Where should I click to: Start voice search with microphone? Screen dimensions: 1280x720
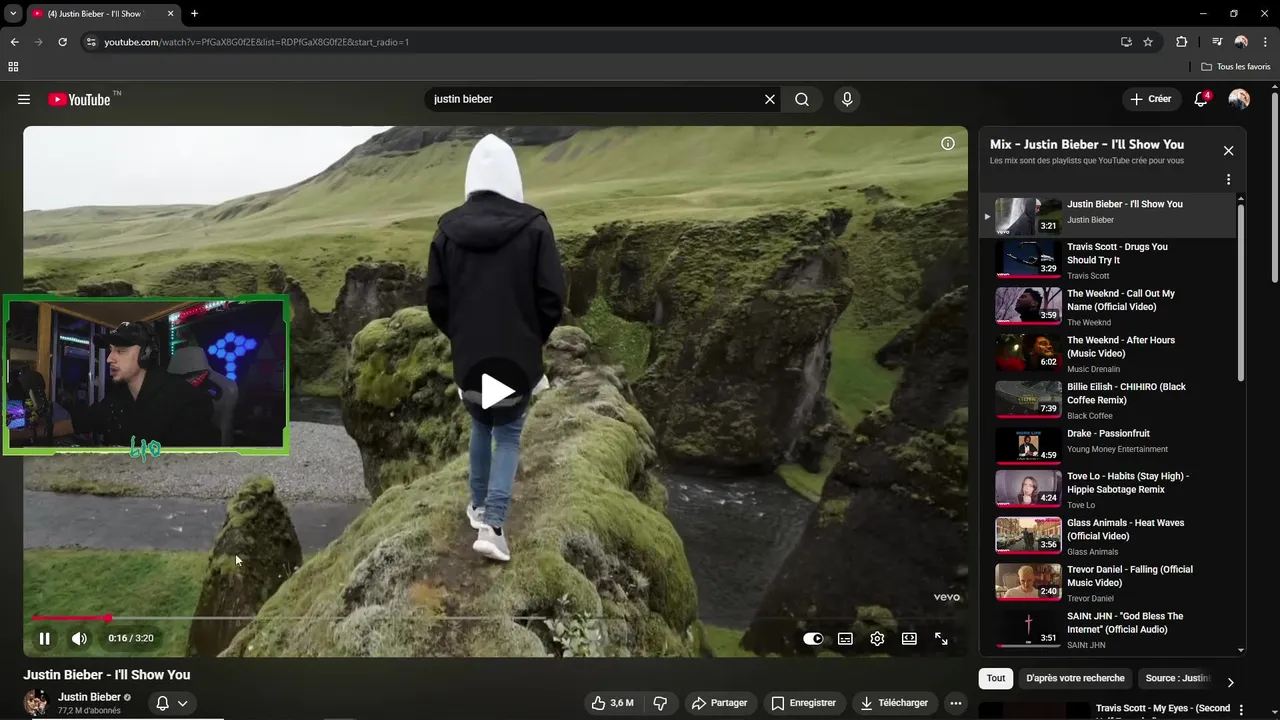point(847,99)
